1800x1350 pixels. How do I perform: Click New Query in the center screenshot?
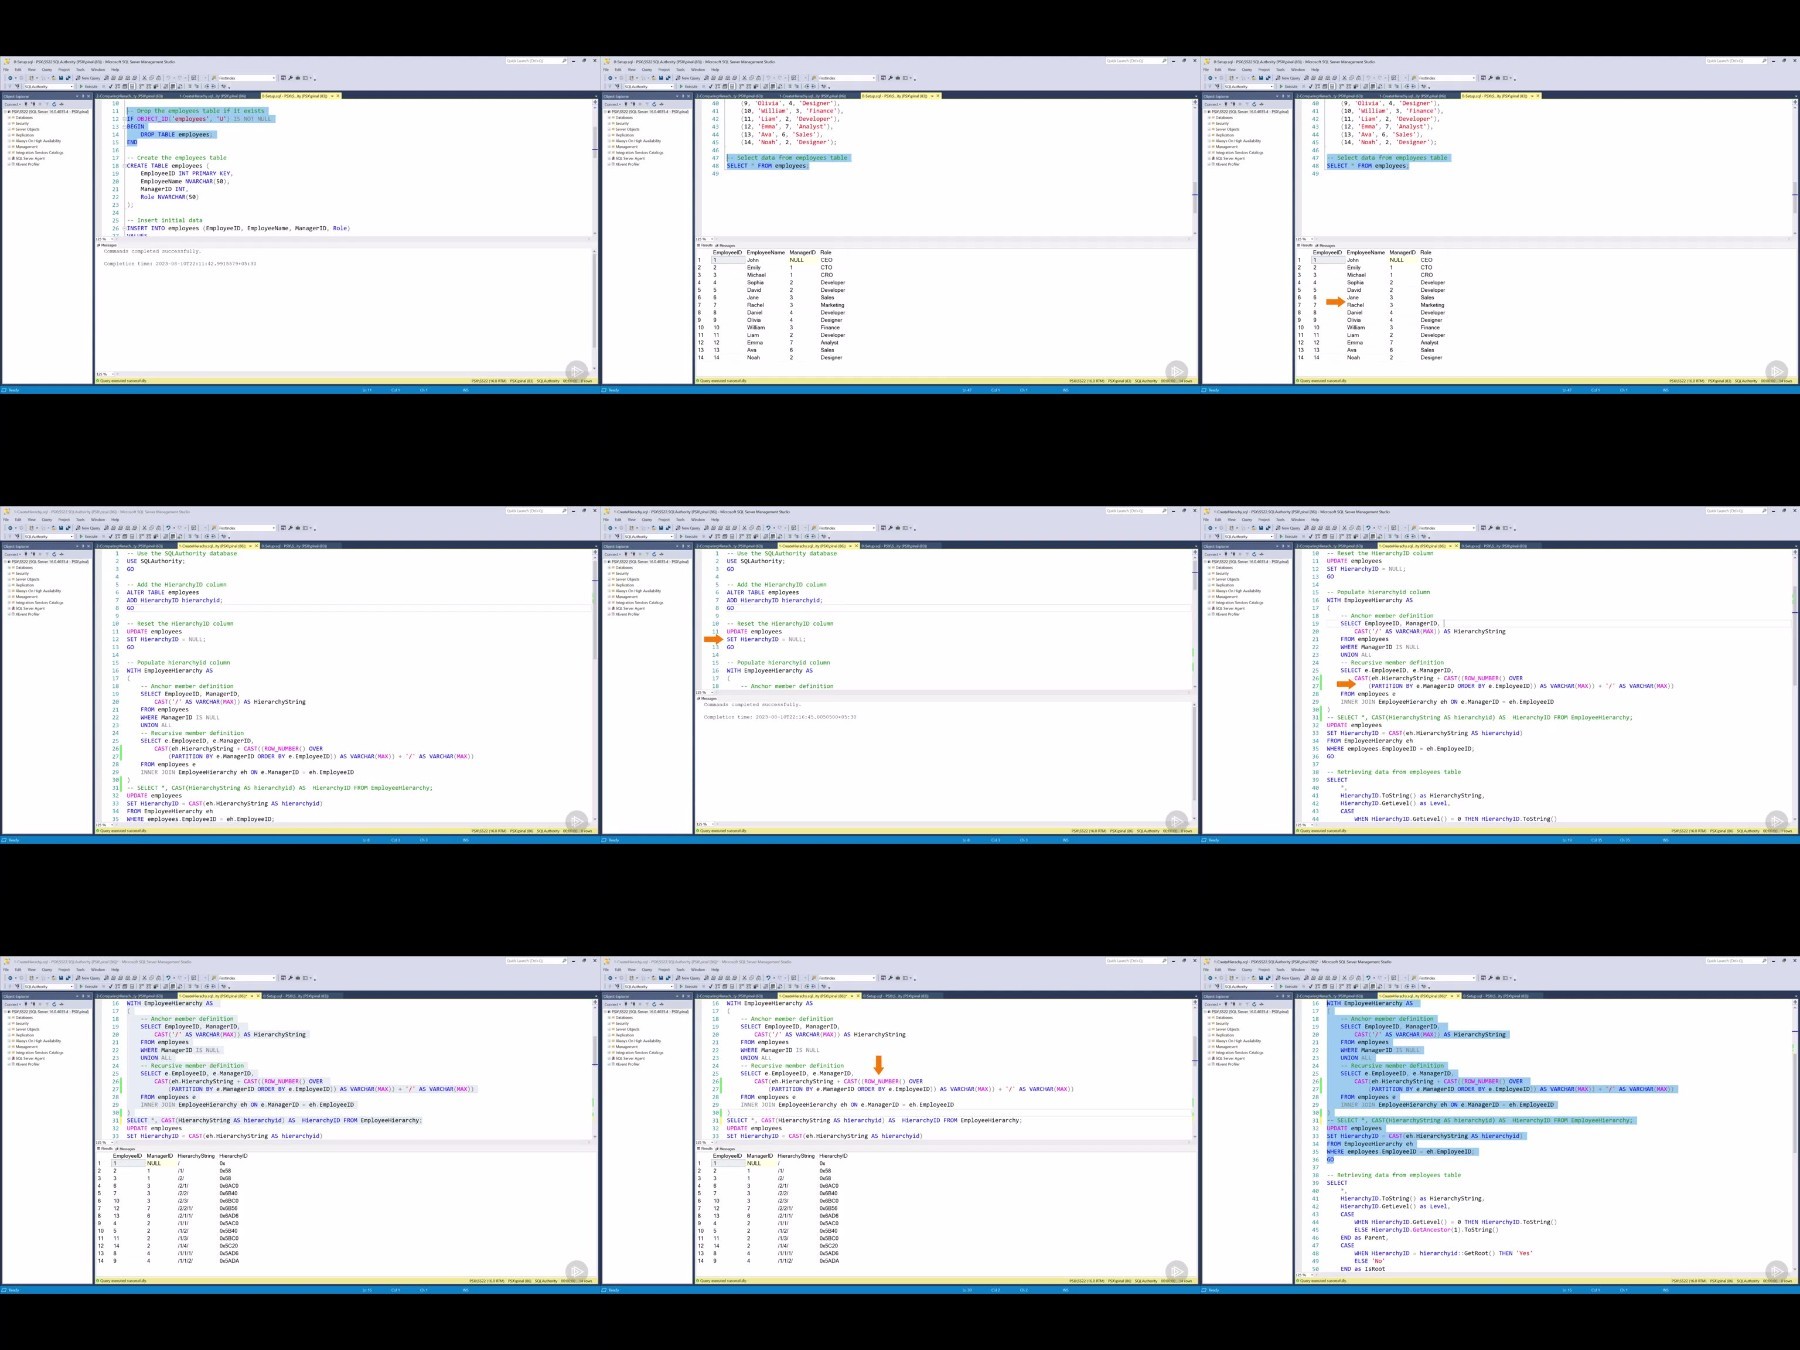coord(688,528)
